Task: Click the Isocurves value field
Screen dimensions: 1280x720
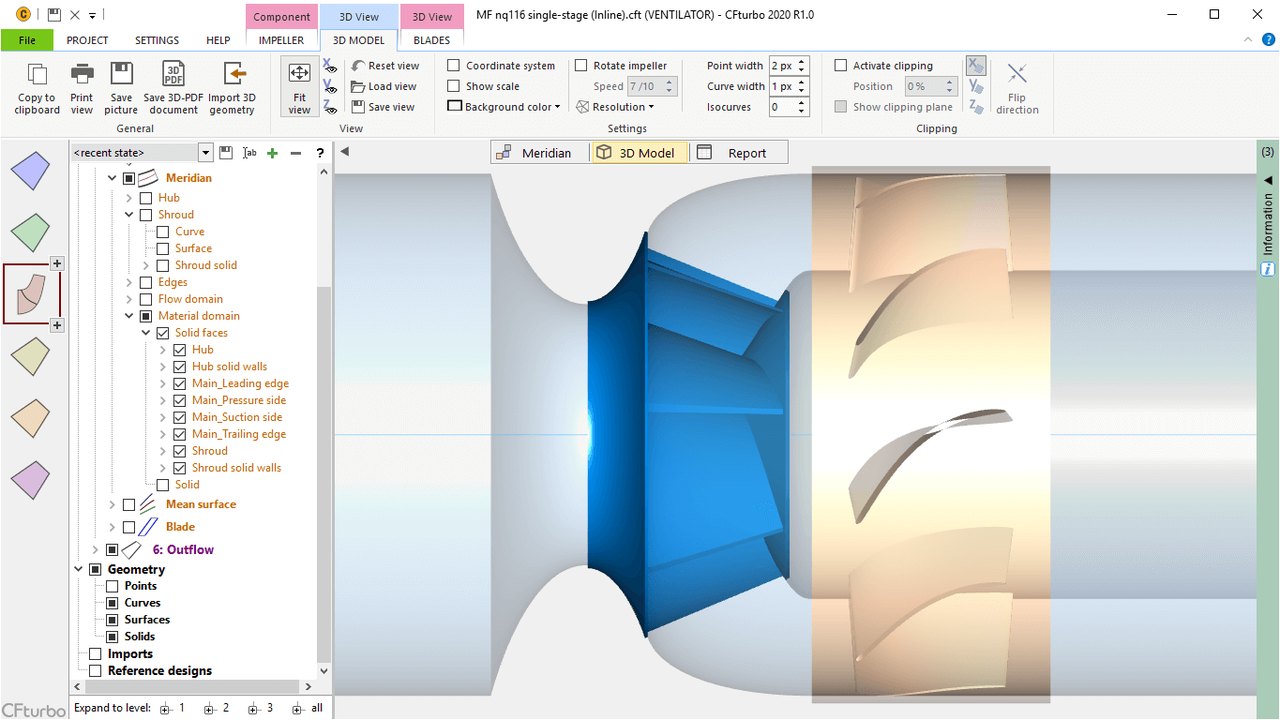Action: tap(783, 107)
